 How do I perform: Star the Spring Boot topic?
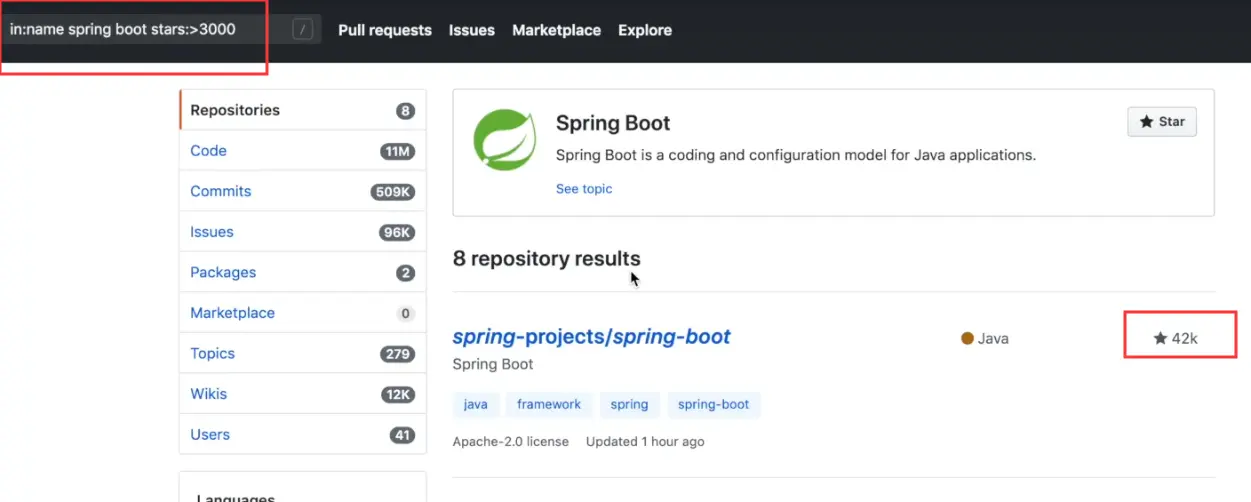click(x=1161, y=122)
